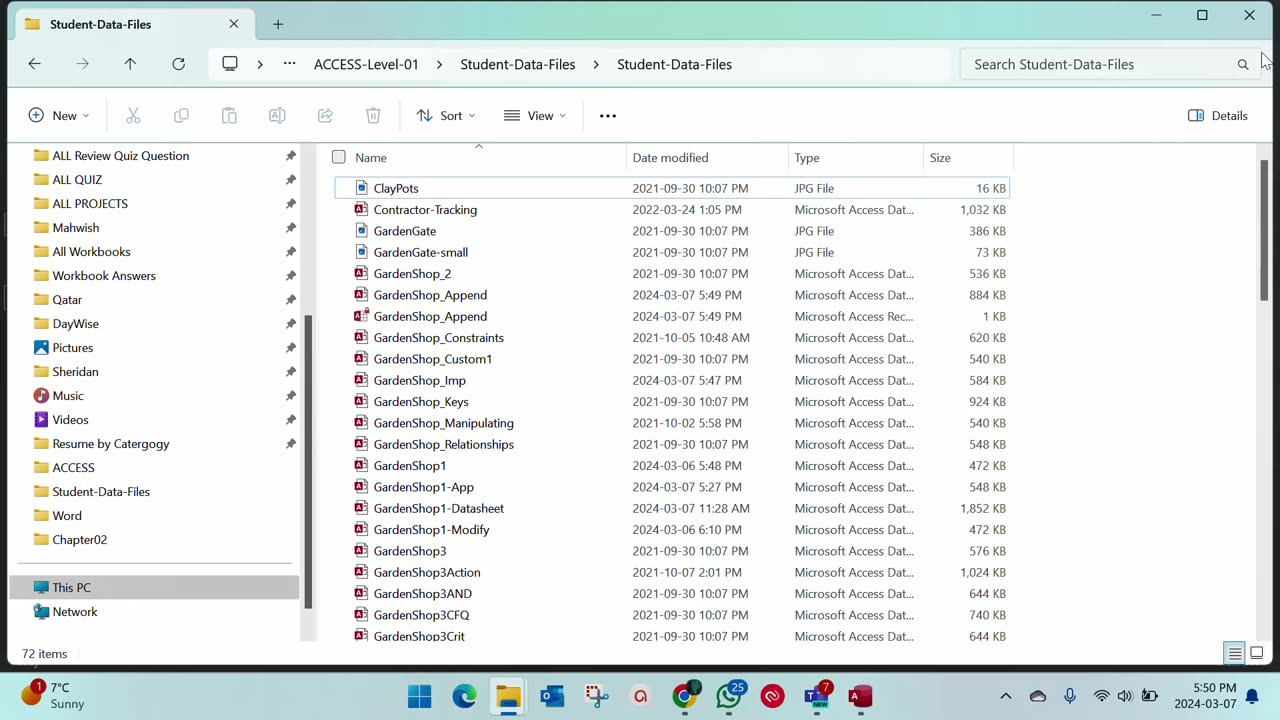Navigate up one folder level
This screenshot has height=720, width=1280.
130,64
